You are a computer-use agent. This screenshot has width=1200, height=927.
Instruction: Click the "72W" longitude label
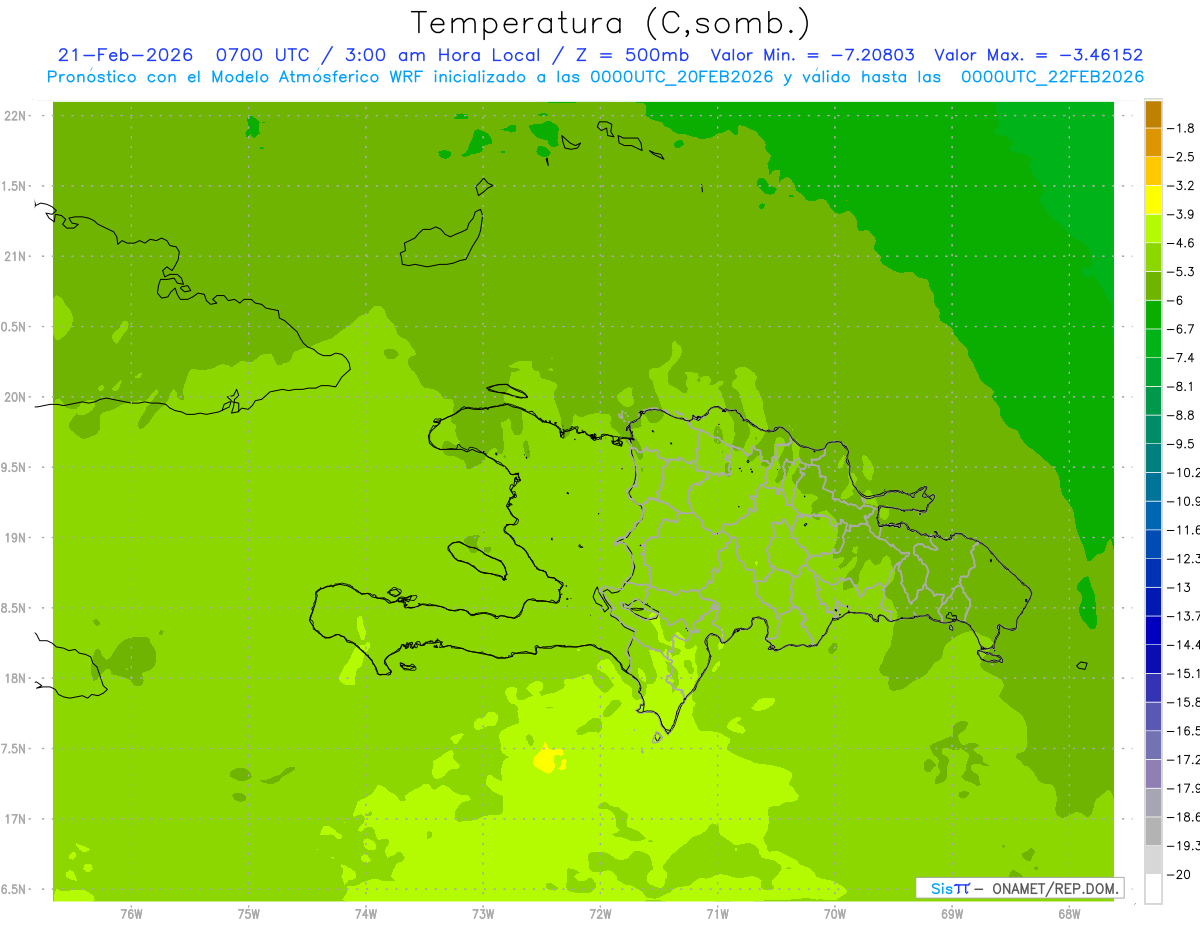[601, 914]
